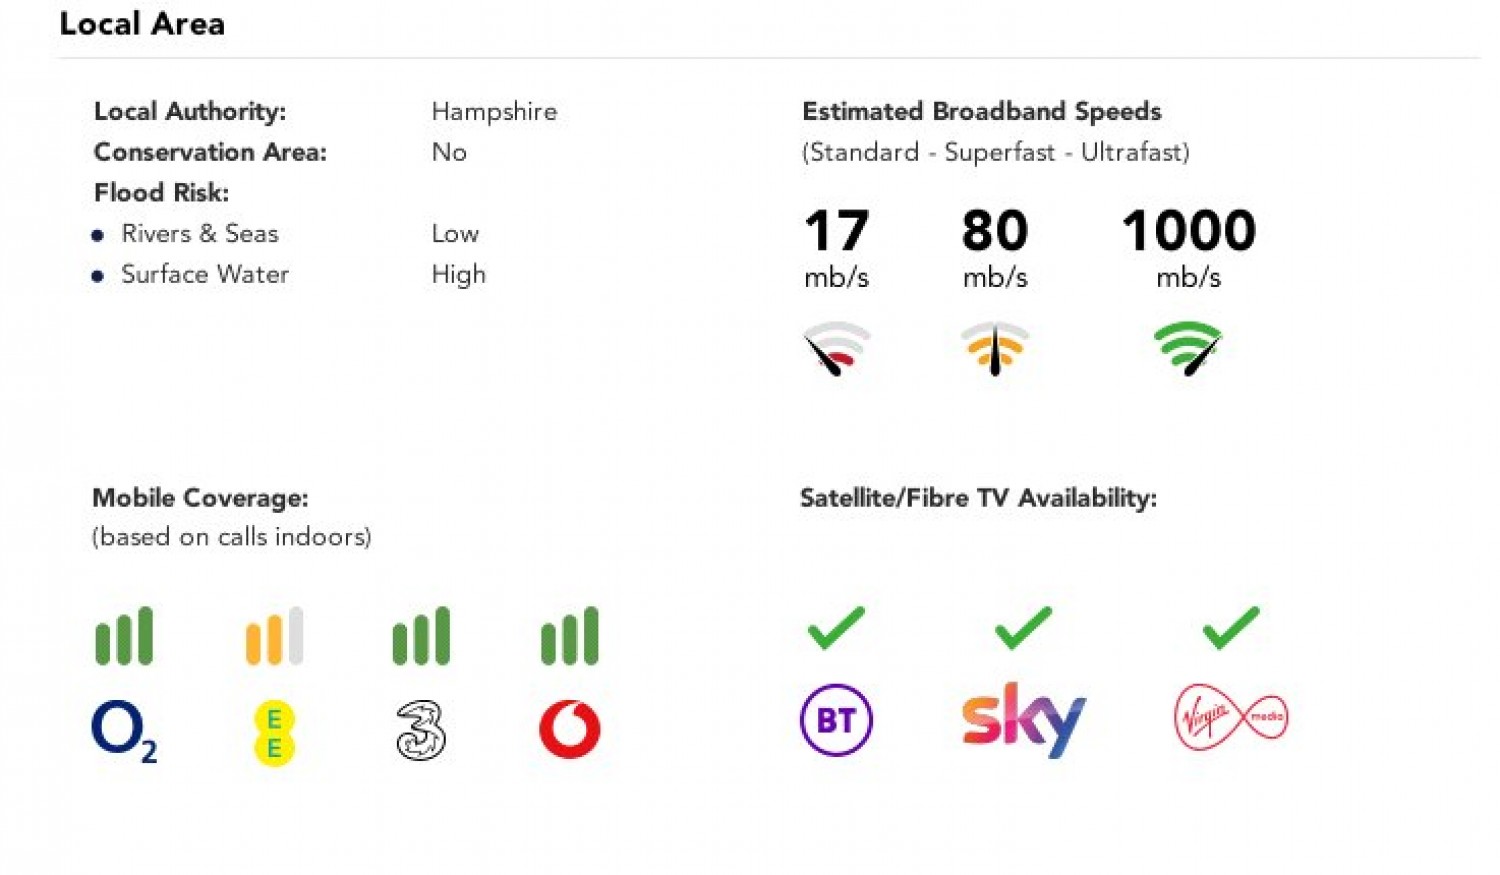Viewport: 1500px width, 875px height.
Task: Click the orange EE signal strength bars
Action: pos(274,636)
